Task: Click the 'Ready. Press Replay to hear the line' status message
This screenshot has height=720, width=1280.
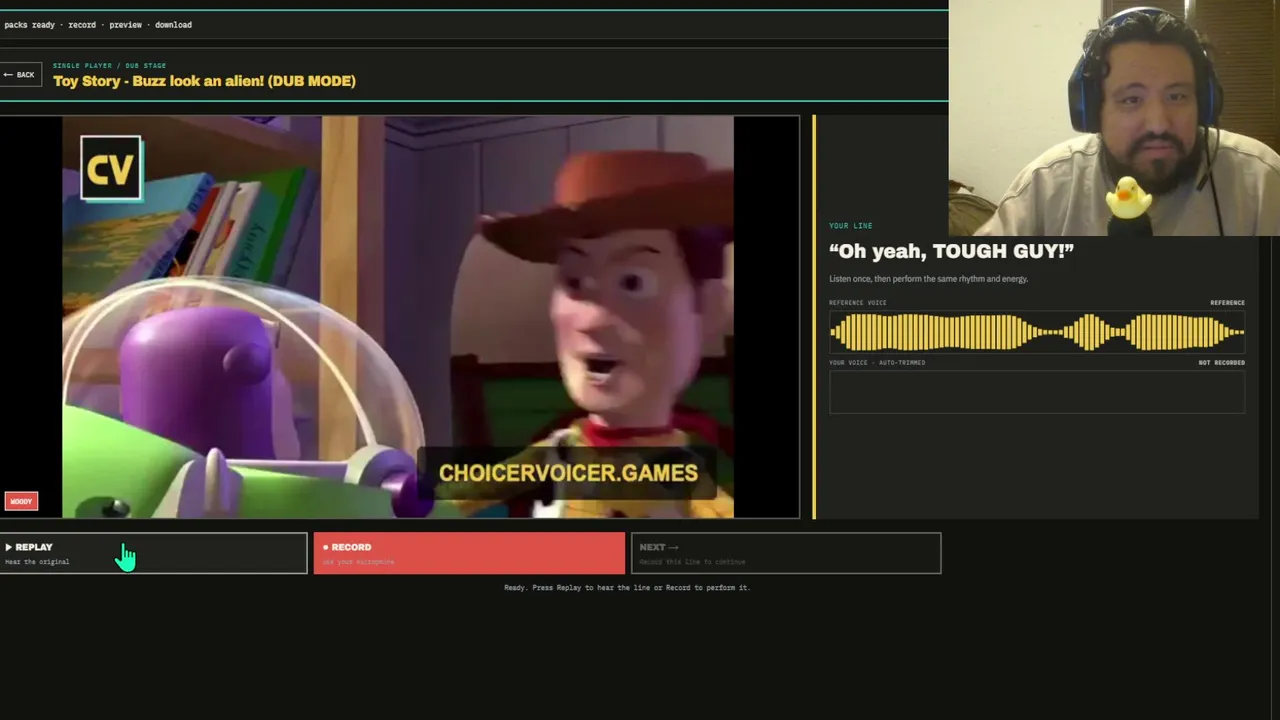Action: [x=627, y=588]
